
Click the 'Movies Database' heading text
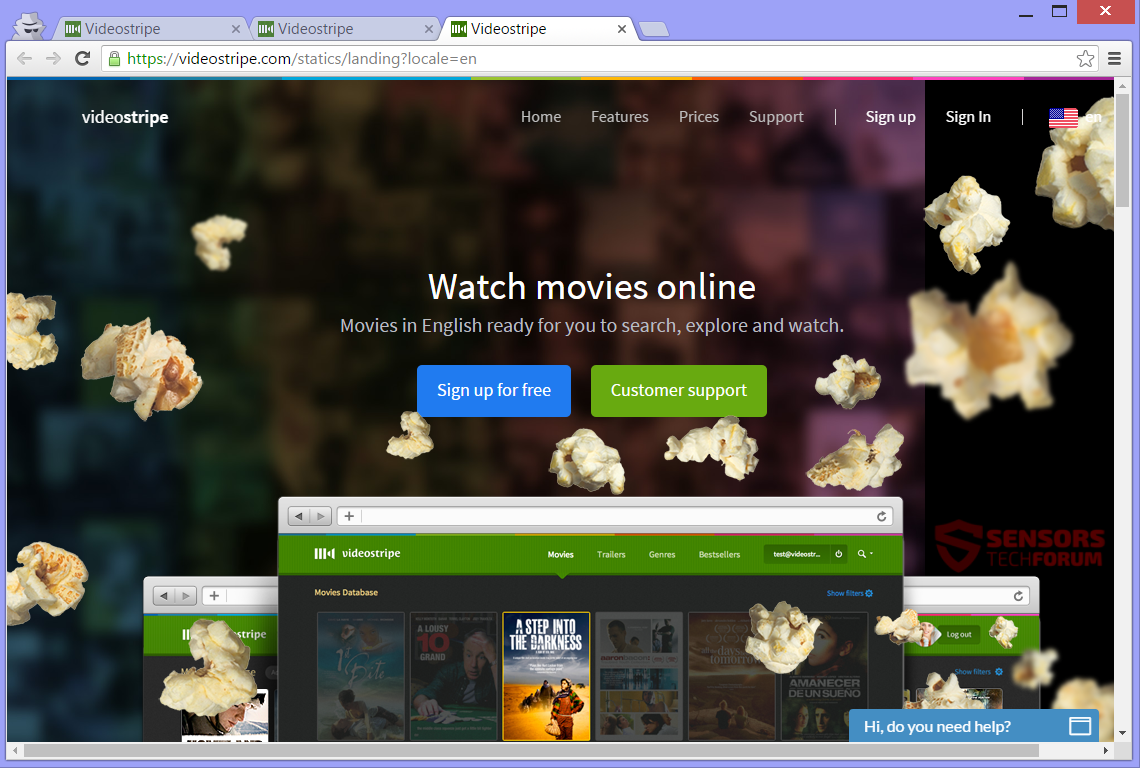346,593
